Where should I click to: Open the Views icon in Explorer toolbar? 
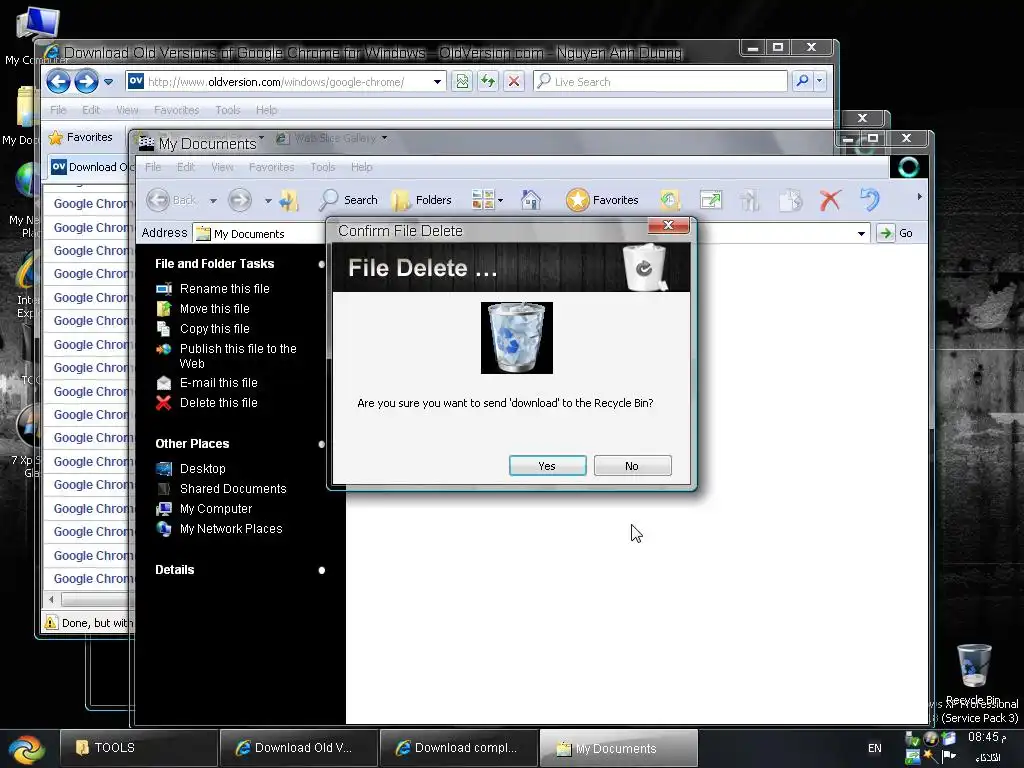click(483, 200)
